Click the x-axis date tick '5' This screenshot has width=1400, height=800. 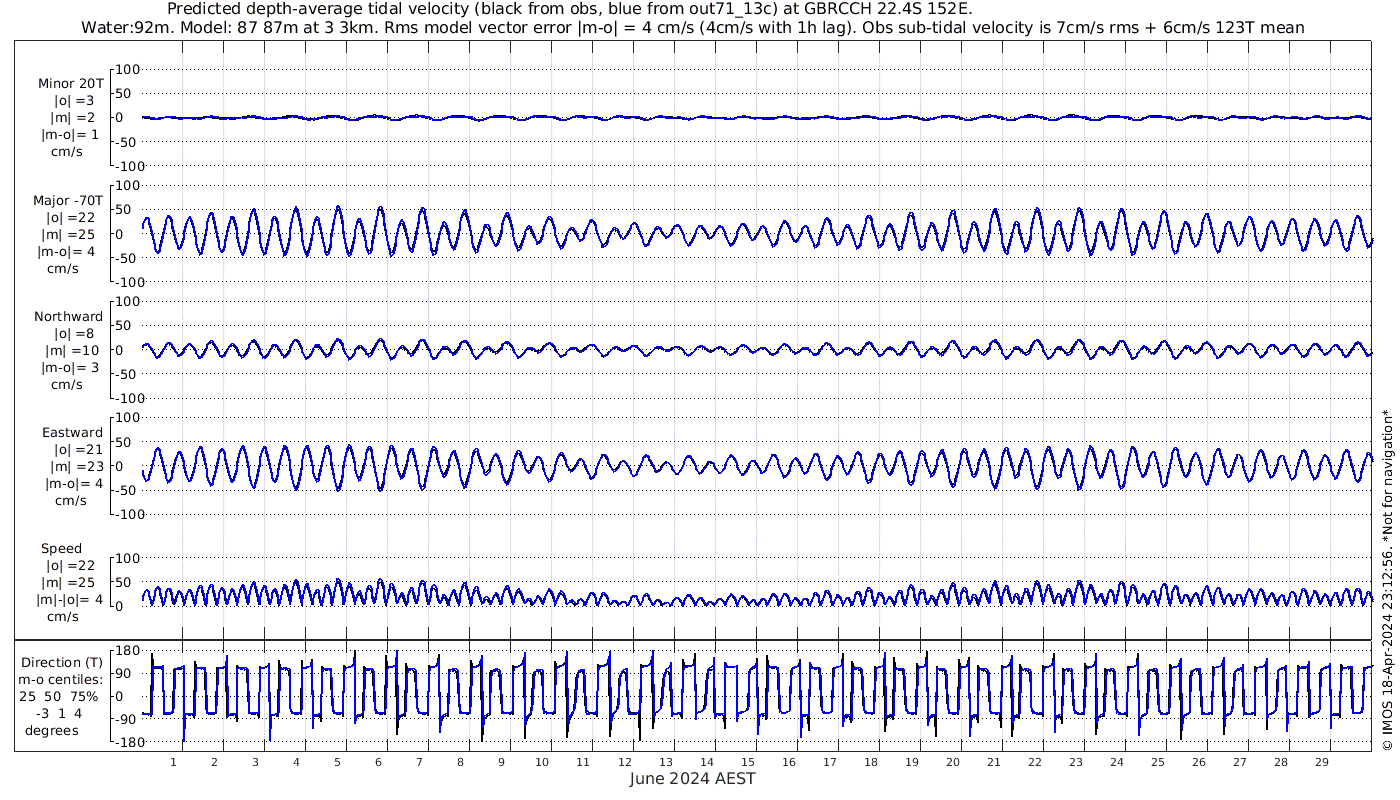337,762
